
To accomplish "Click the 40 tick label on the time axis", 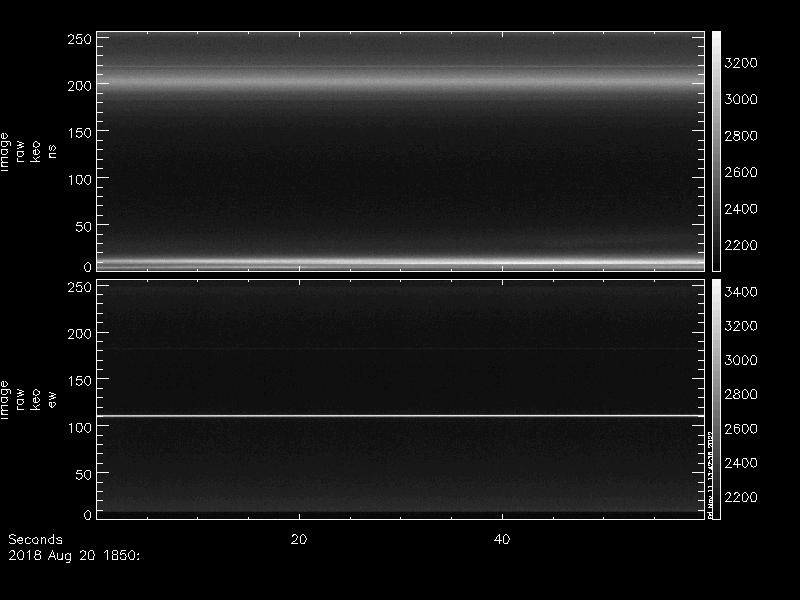I will tap(503, 539).
